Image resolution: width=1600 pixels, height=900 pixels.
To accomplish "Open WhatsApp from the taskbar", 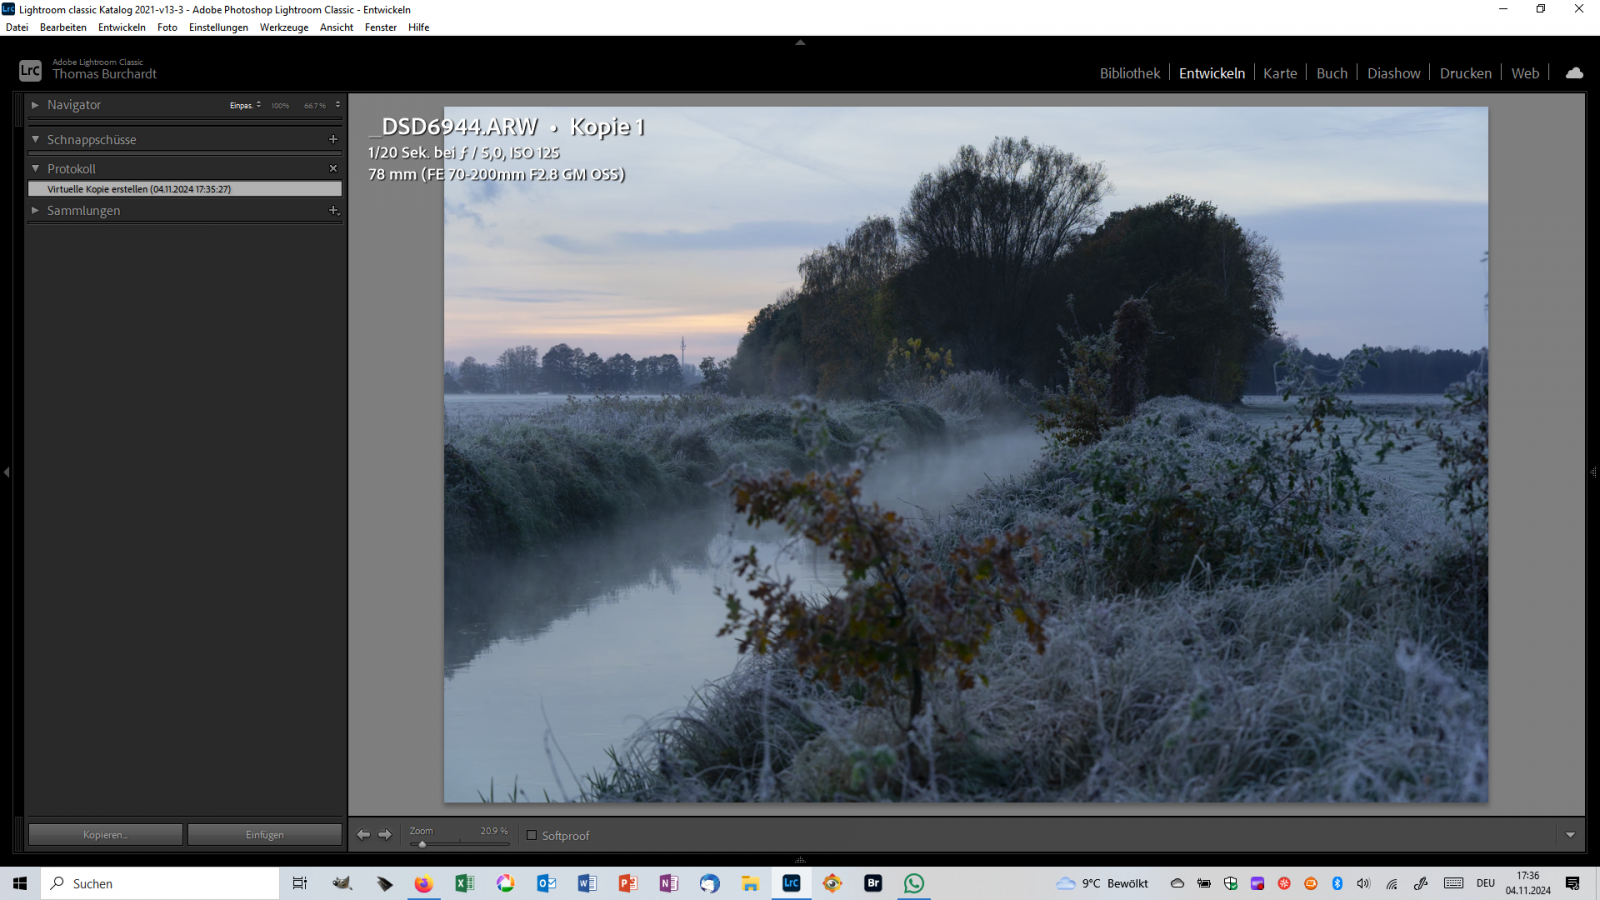I will point(914,883).
